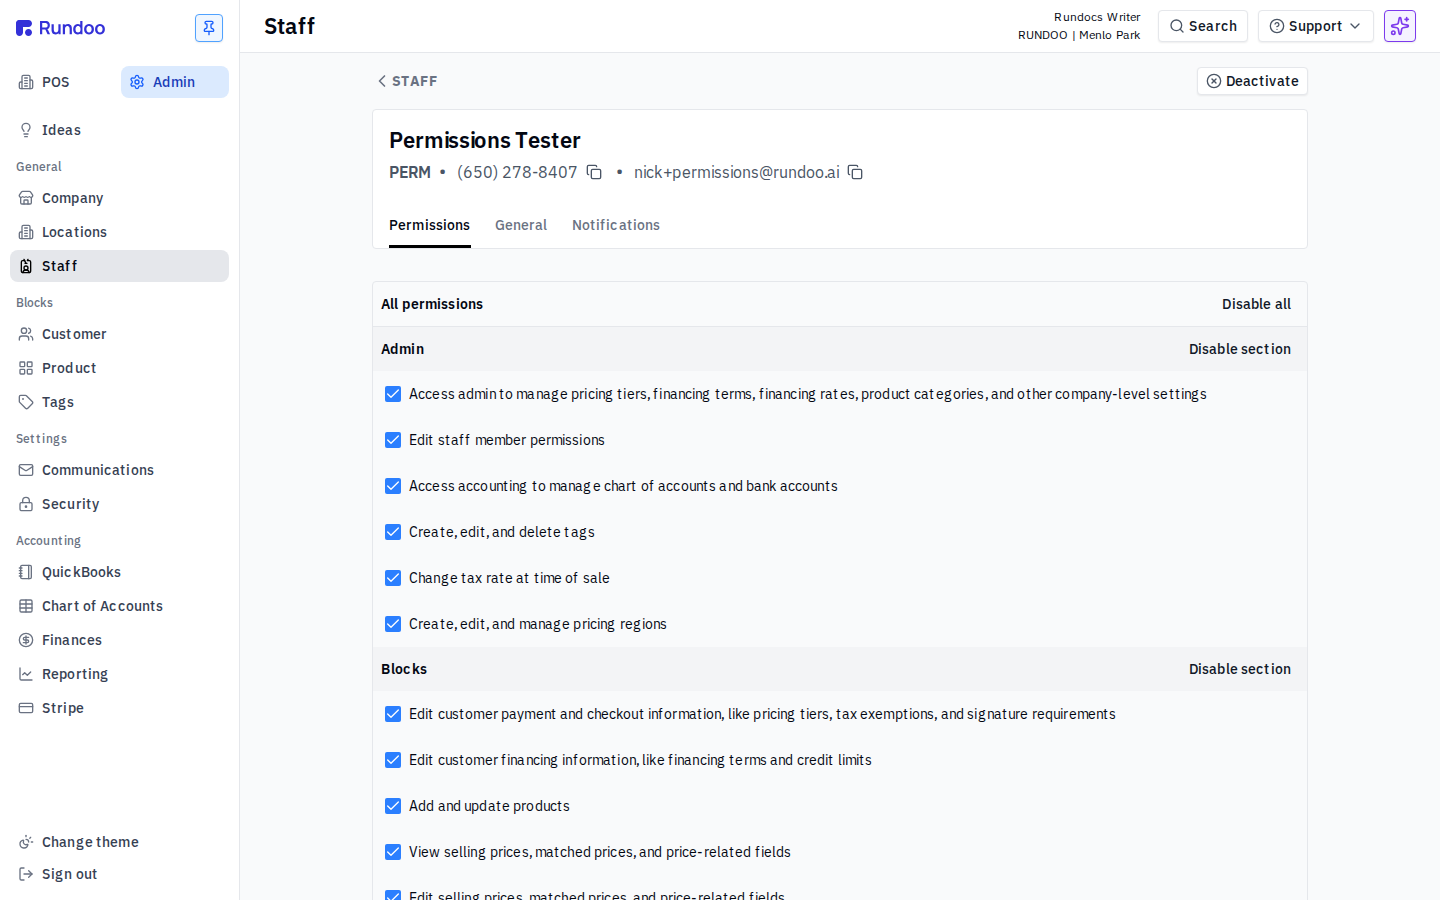1440x900 pixels.
Task: Open the Search button
Action: pos(1203,26)
